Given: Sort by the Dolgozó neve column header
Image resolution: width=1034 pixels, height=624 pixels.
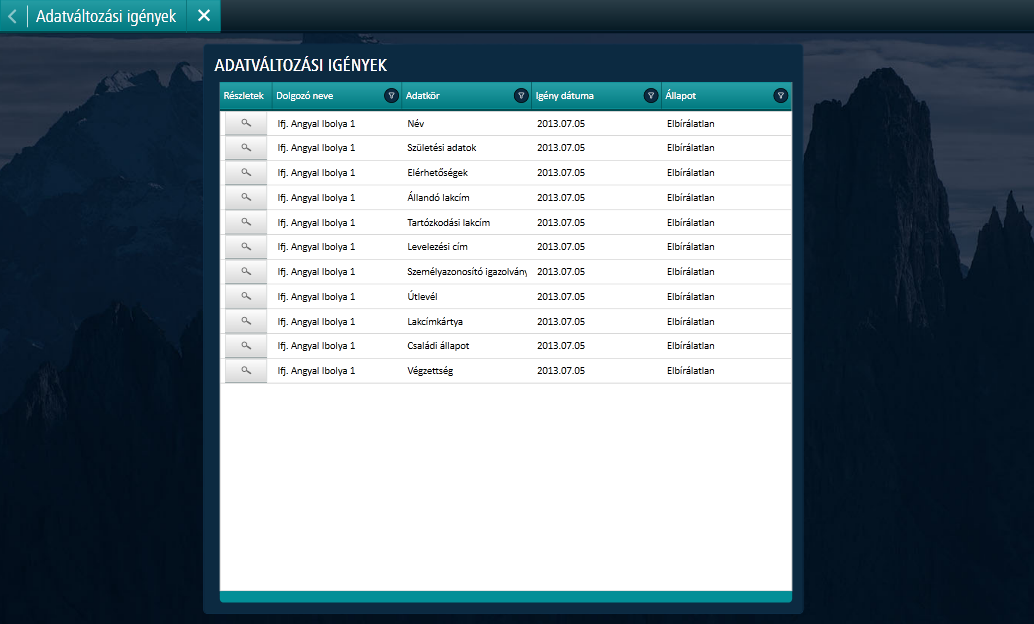Looking at the screenshot, I should [x=305, y=96].
